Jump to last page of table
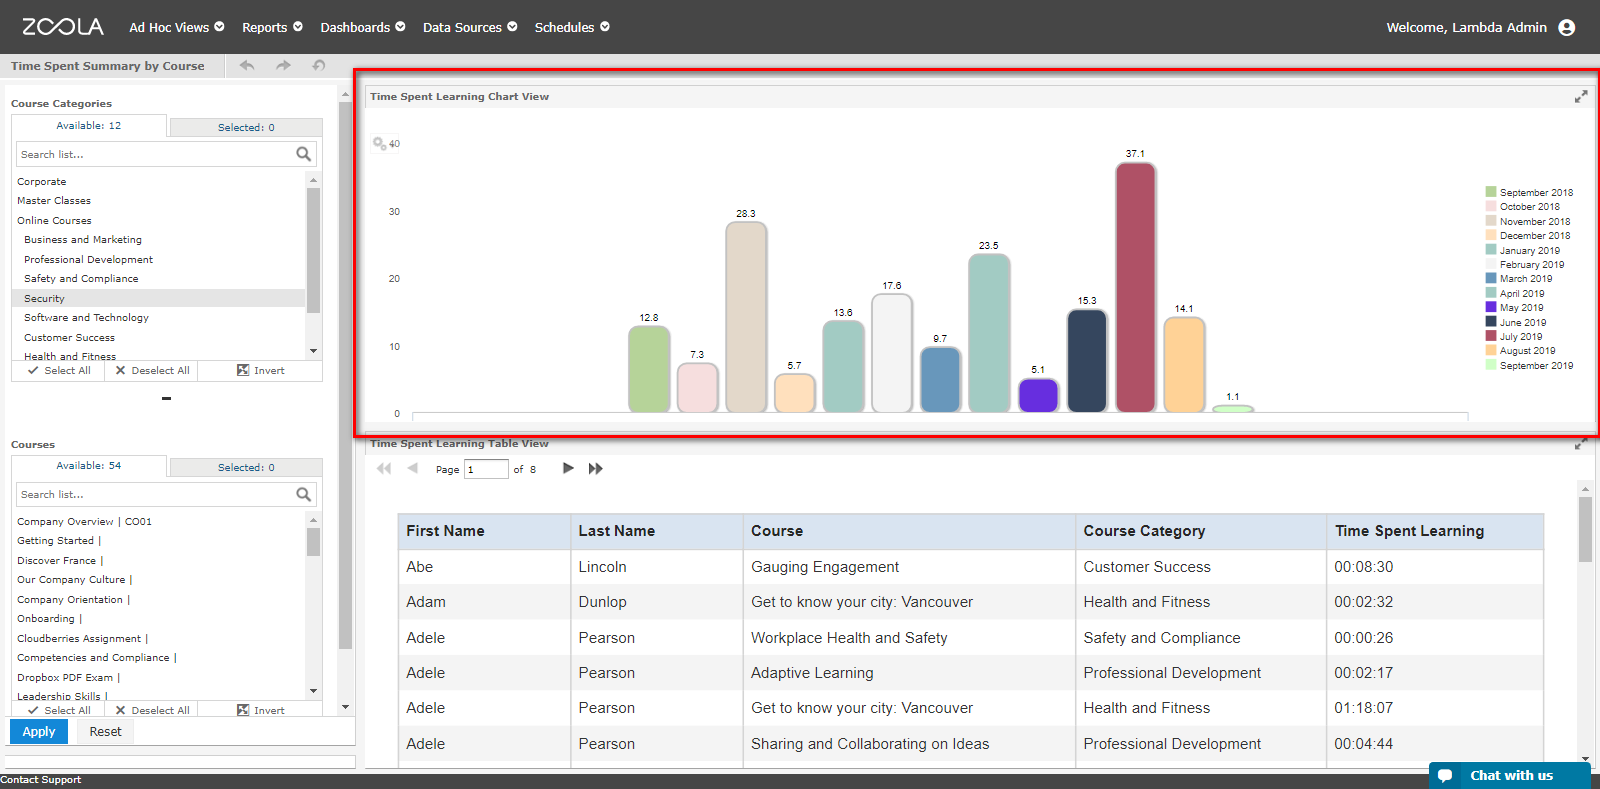Viewport: 1600px width, 789px height. [596, 468]
